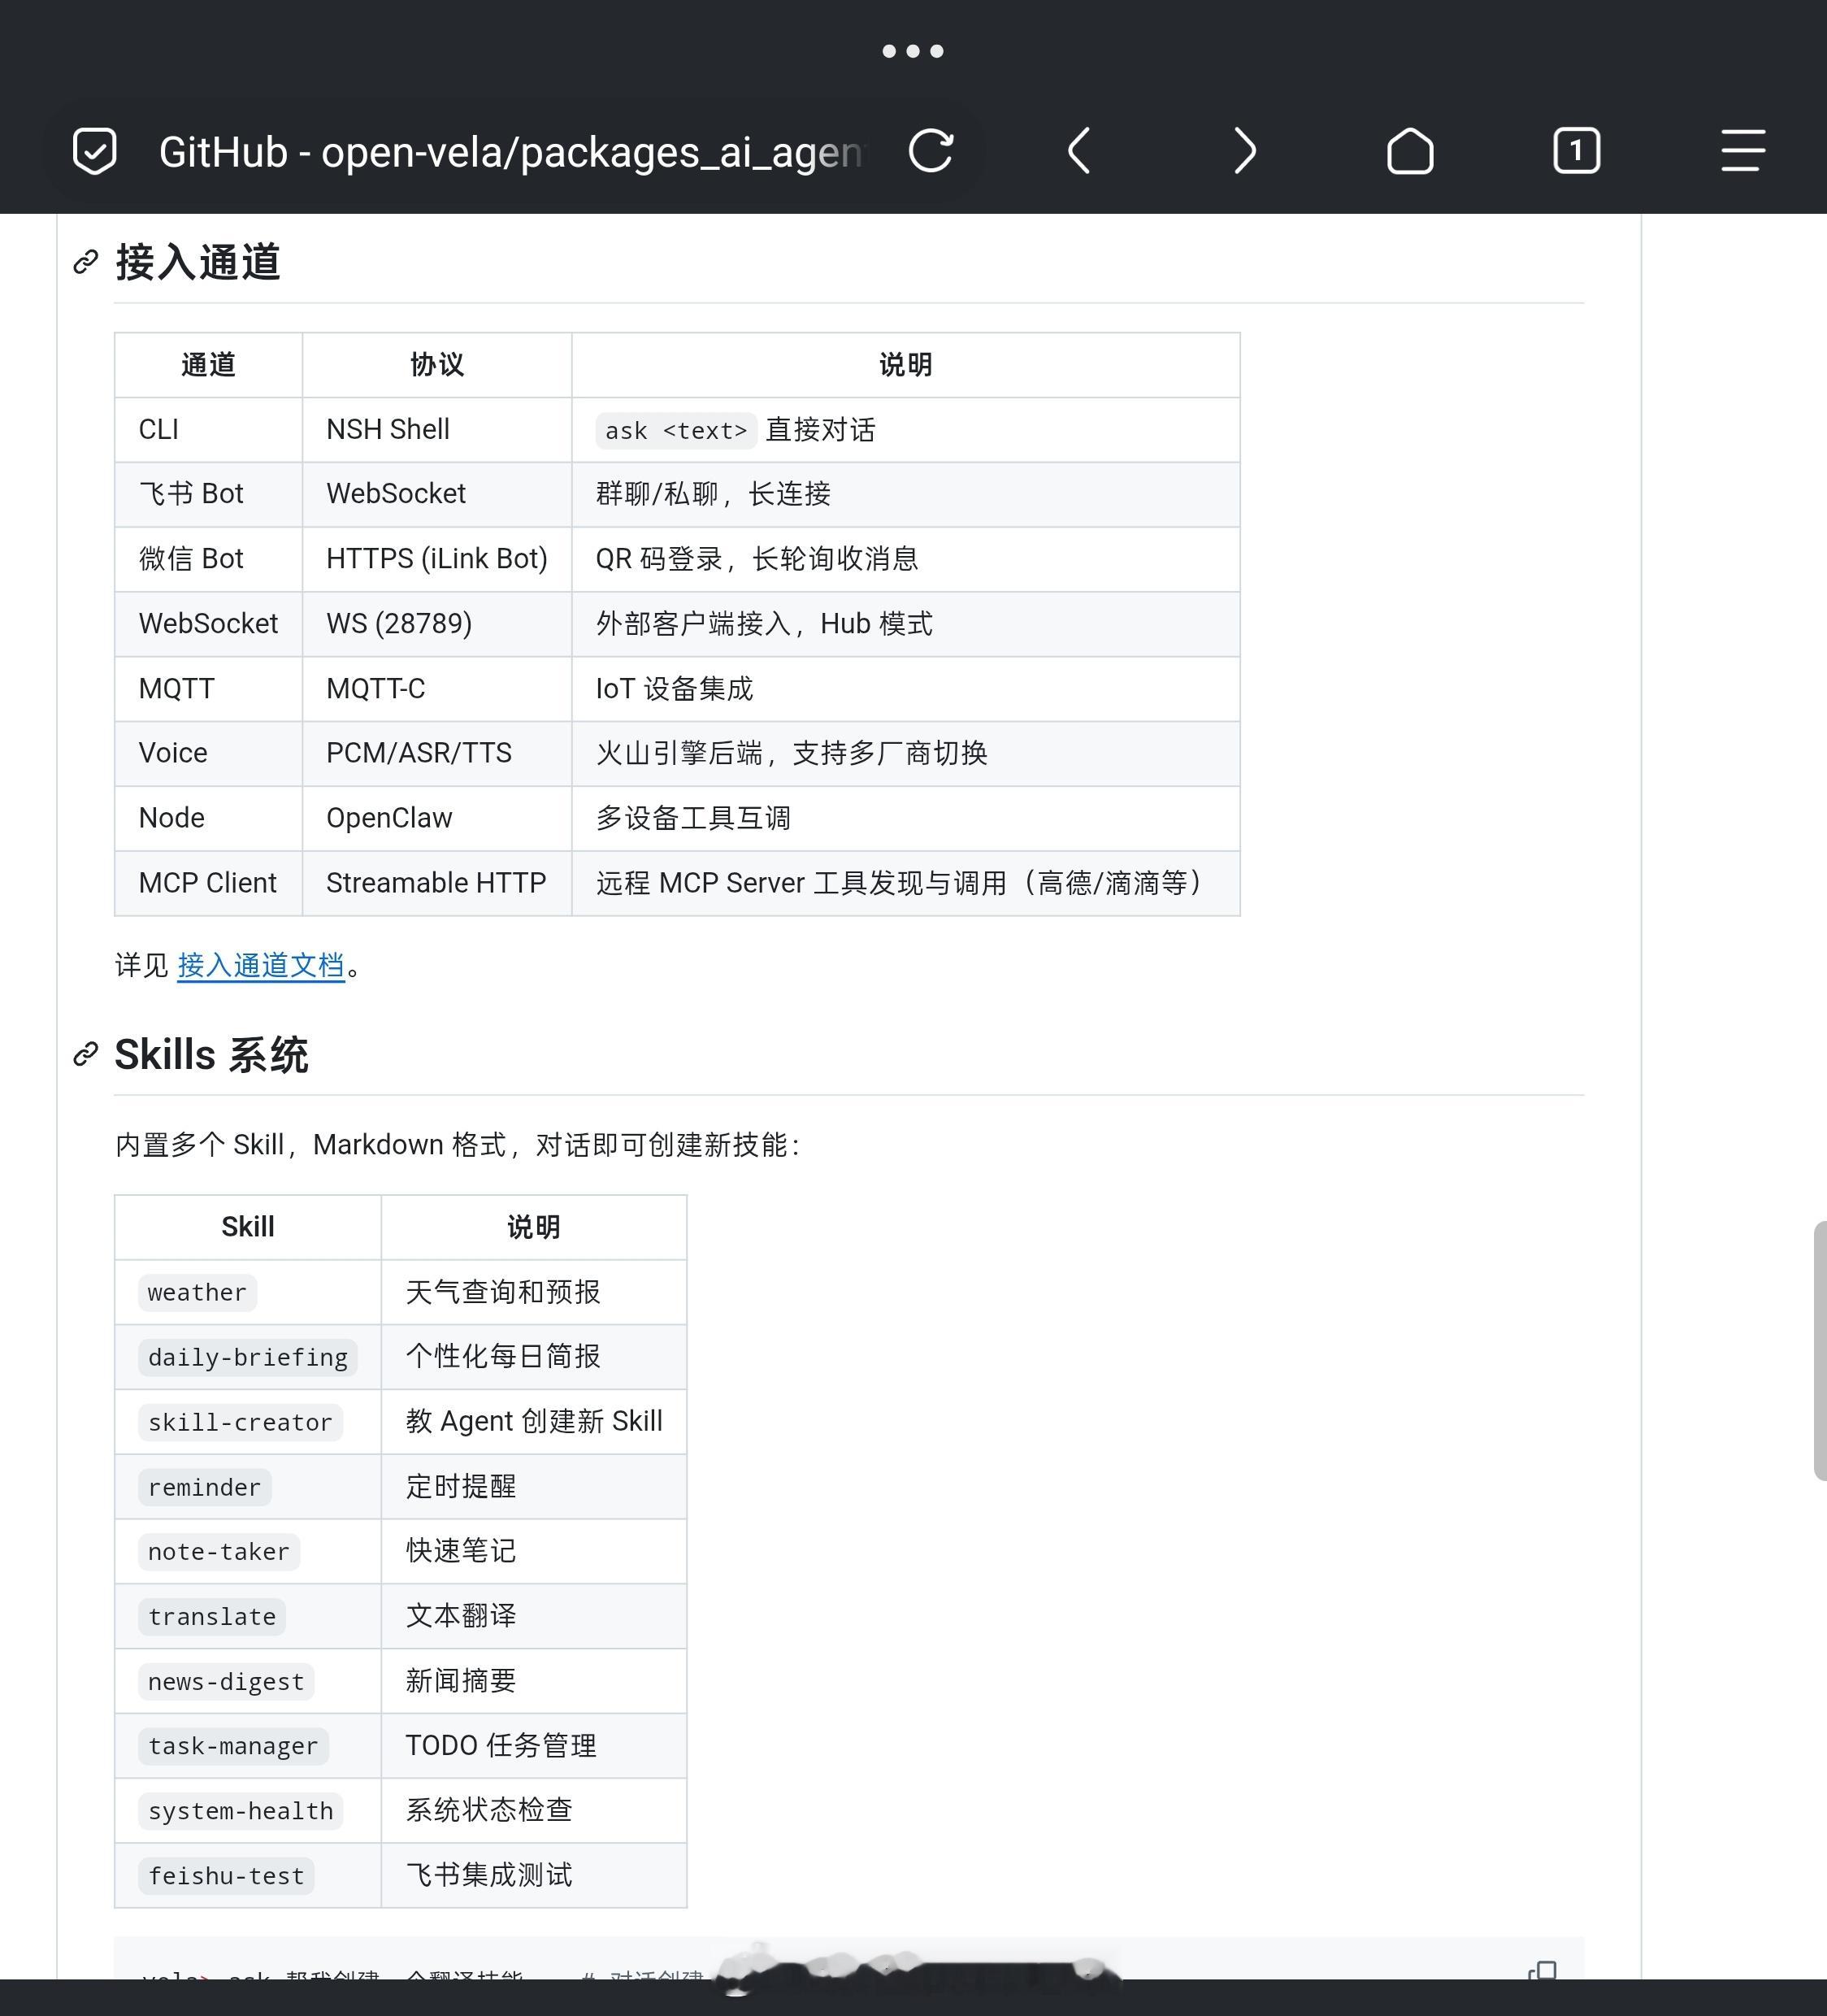Click the MQTT-C protocol cell
The width and height of the screenshot is (1827, 2016).
[437, 689]
